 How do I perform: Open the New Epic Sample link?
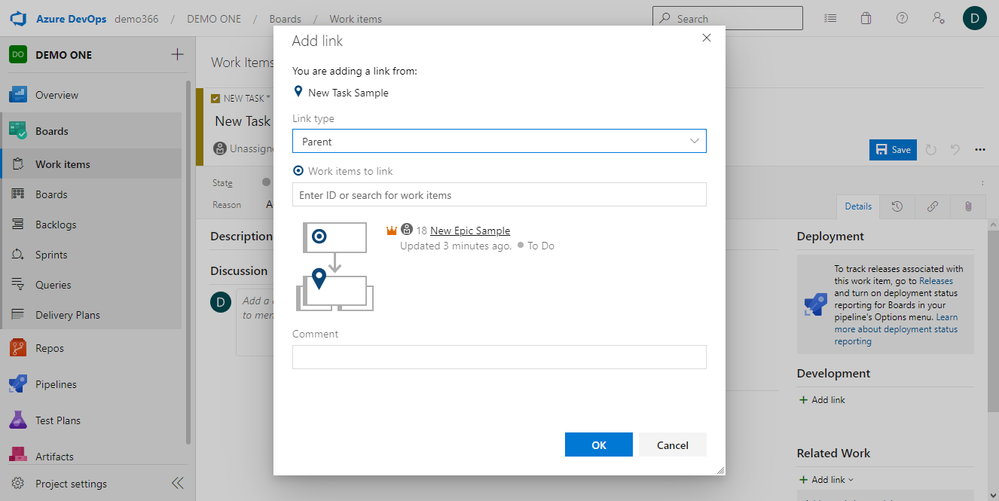click(x=470, y=230)
